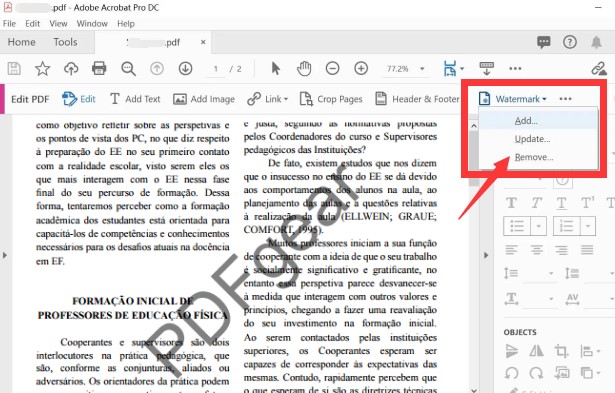The height and width of the screenshot is (393, 615).
Task: Justify text alignment
Action: click(587, 249)
